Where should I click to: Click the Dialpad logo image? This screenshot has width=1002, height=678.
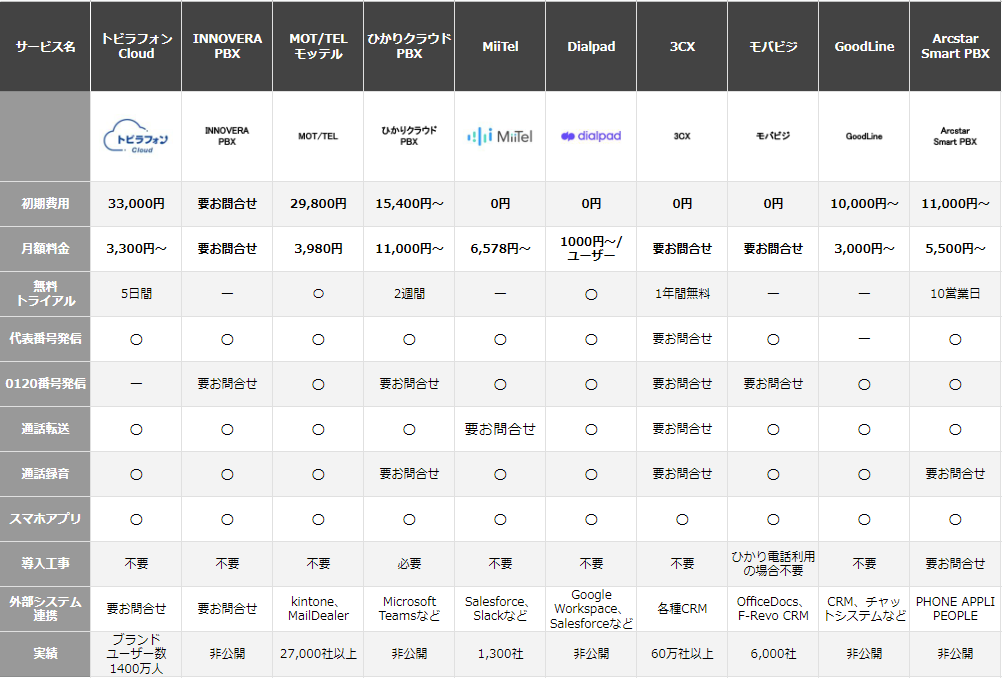tap(591, 136)
